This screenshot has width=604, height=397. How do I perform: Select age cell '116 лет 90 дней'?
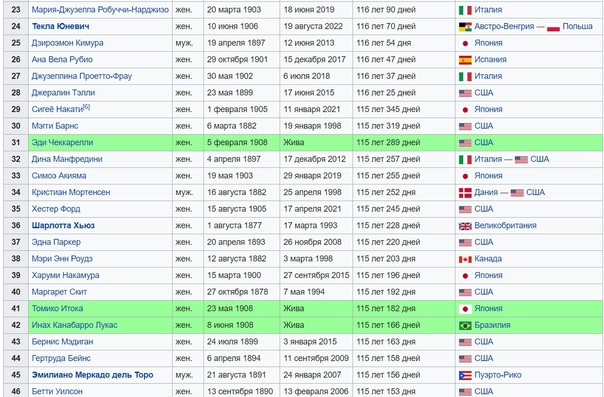pos(386,10)
